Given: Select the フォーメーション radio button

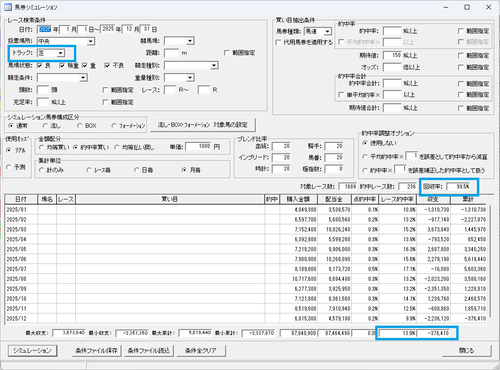Looking at the screenshot, I should coord(114,126).
